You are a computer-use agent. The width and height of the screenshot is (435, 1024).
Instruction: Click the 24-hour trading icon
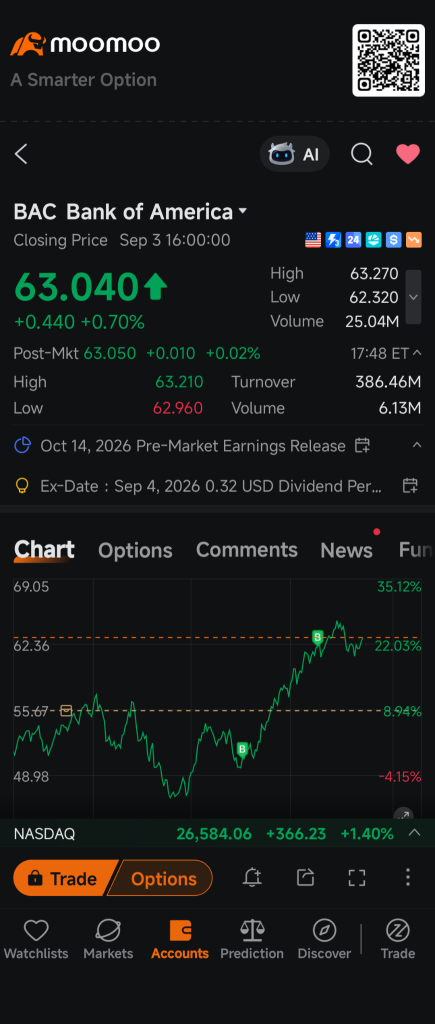pos(353,240)
